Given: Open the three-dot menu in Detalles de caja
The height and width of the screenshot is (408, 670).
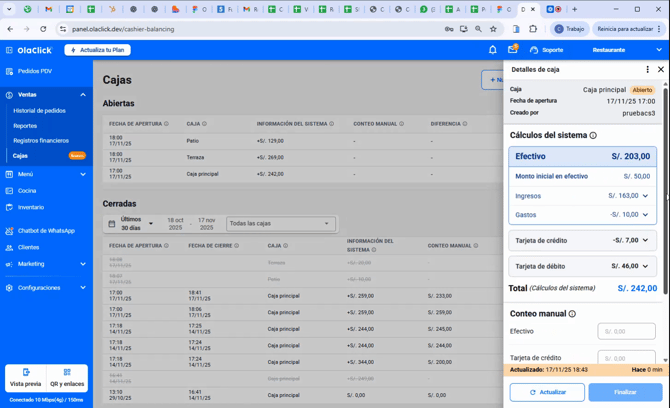Looking at the screenshot, I should click(647, 69).
